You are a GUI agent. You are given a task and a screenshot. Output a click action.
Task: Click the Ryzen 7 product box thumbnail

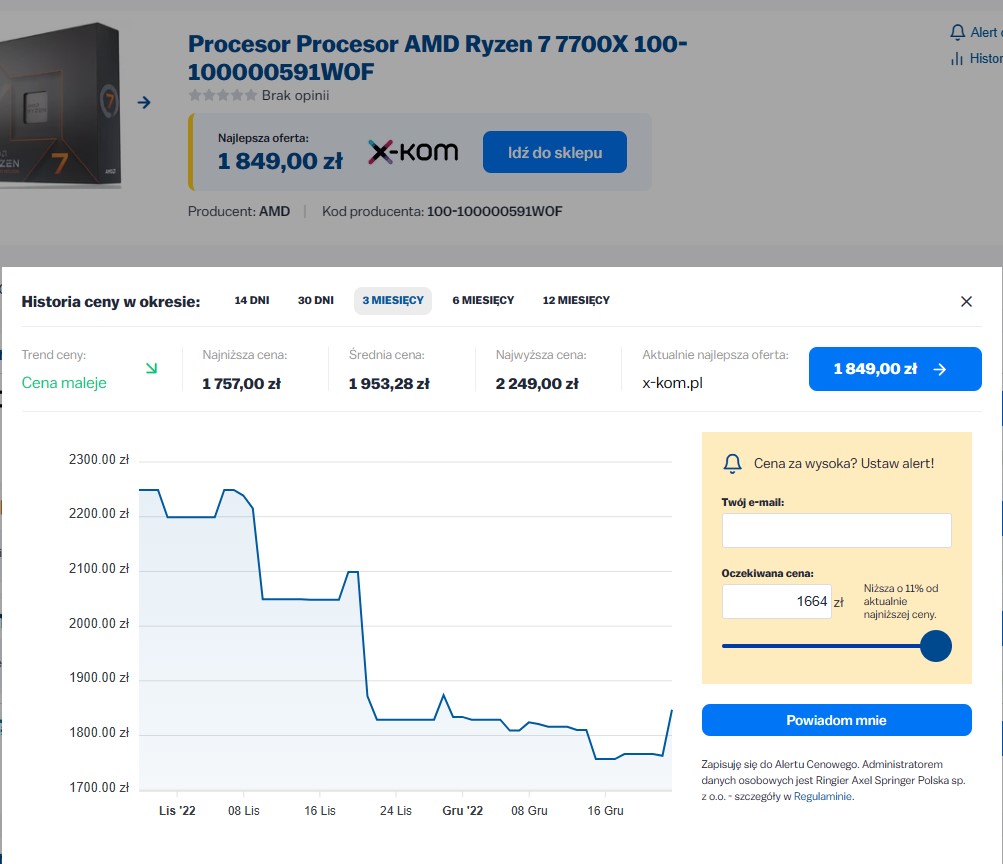pos(60,104)
